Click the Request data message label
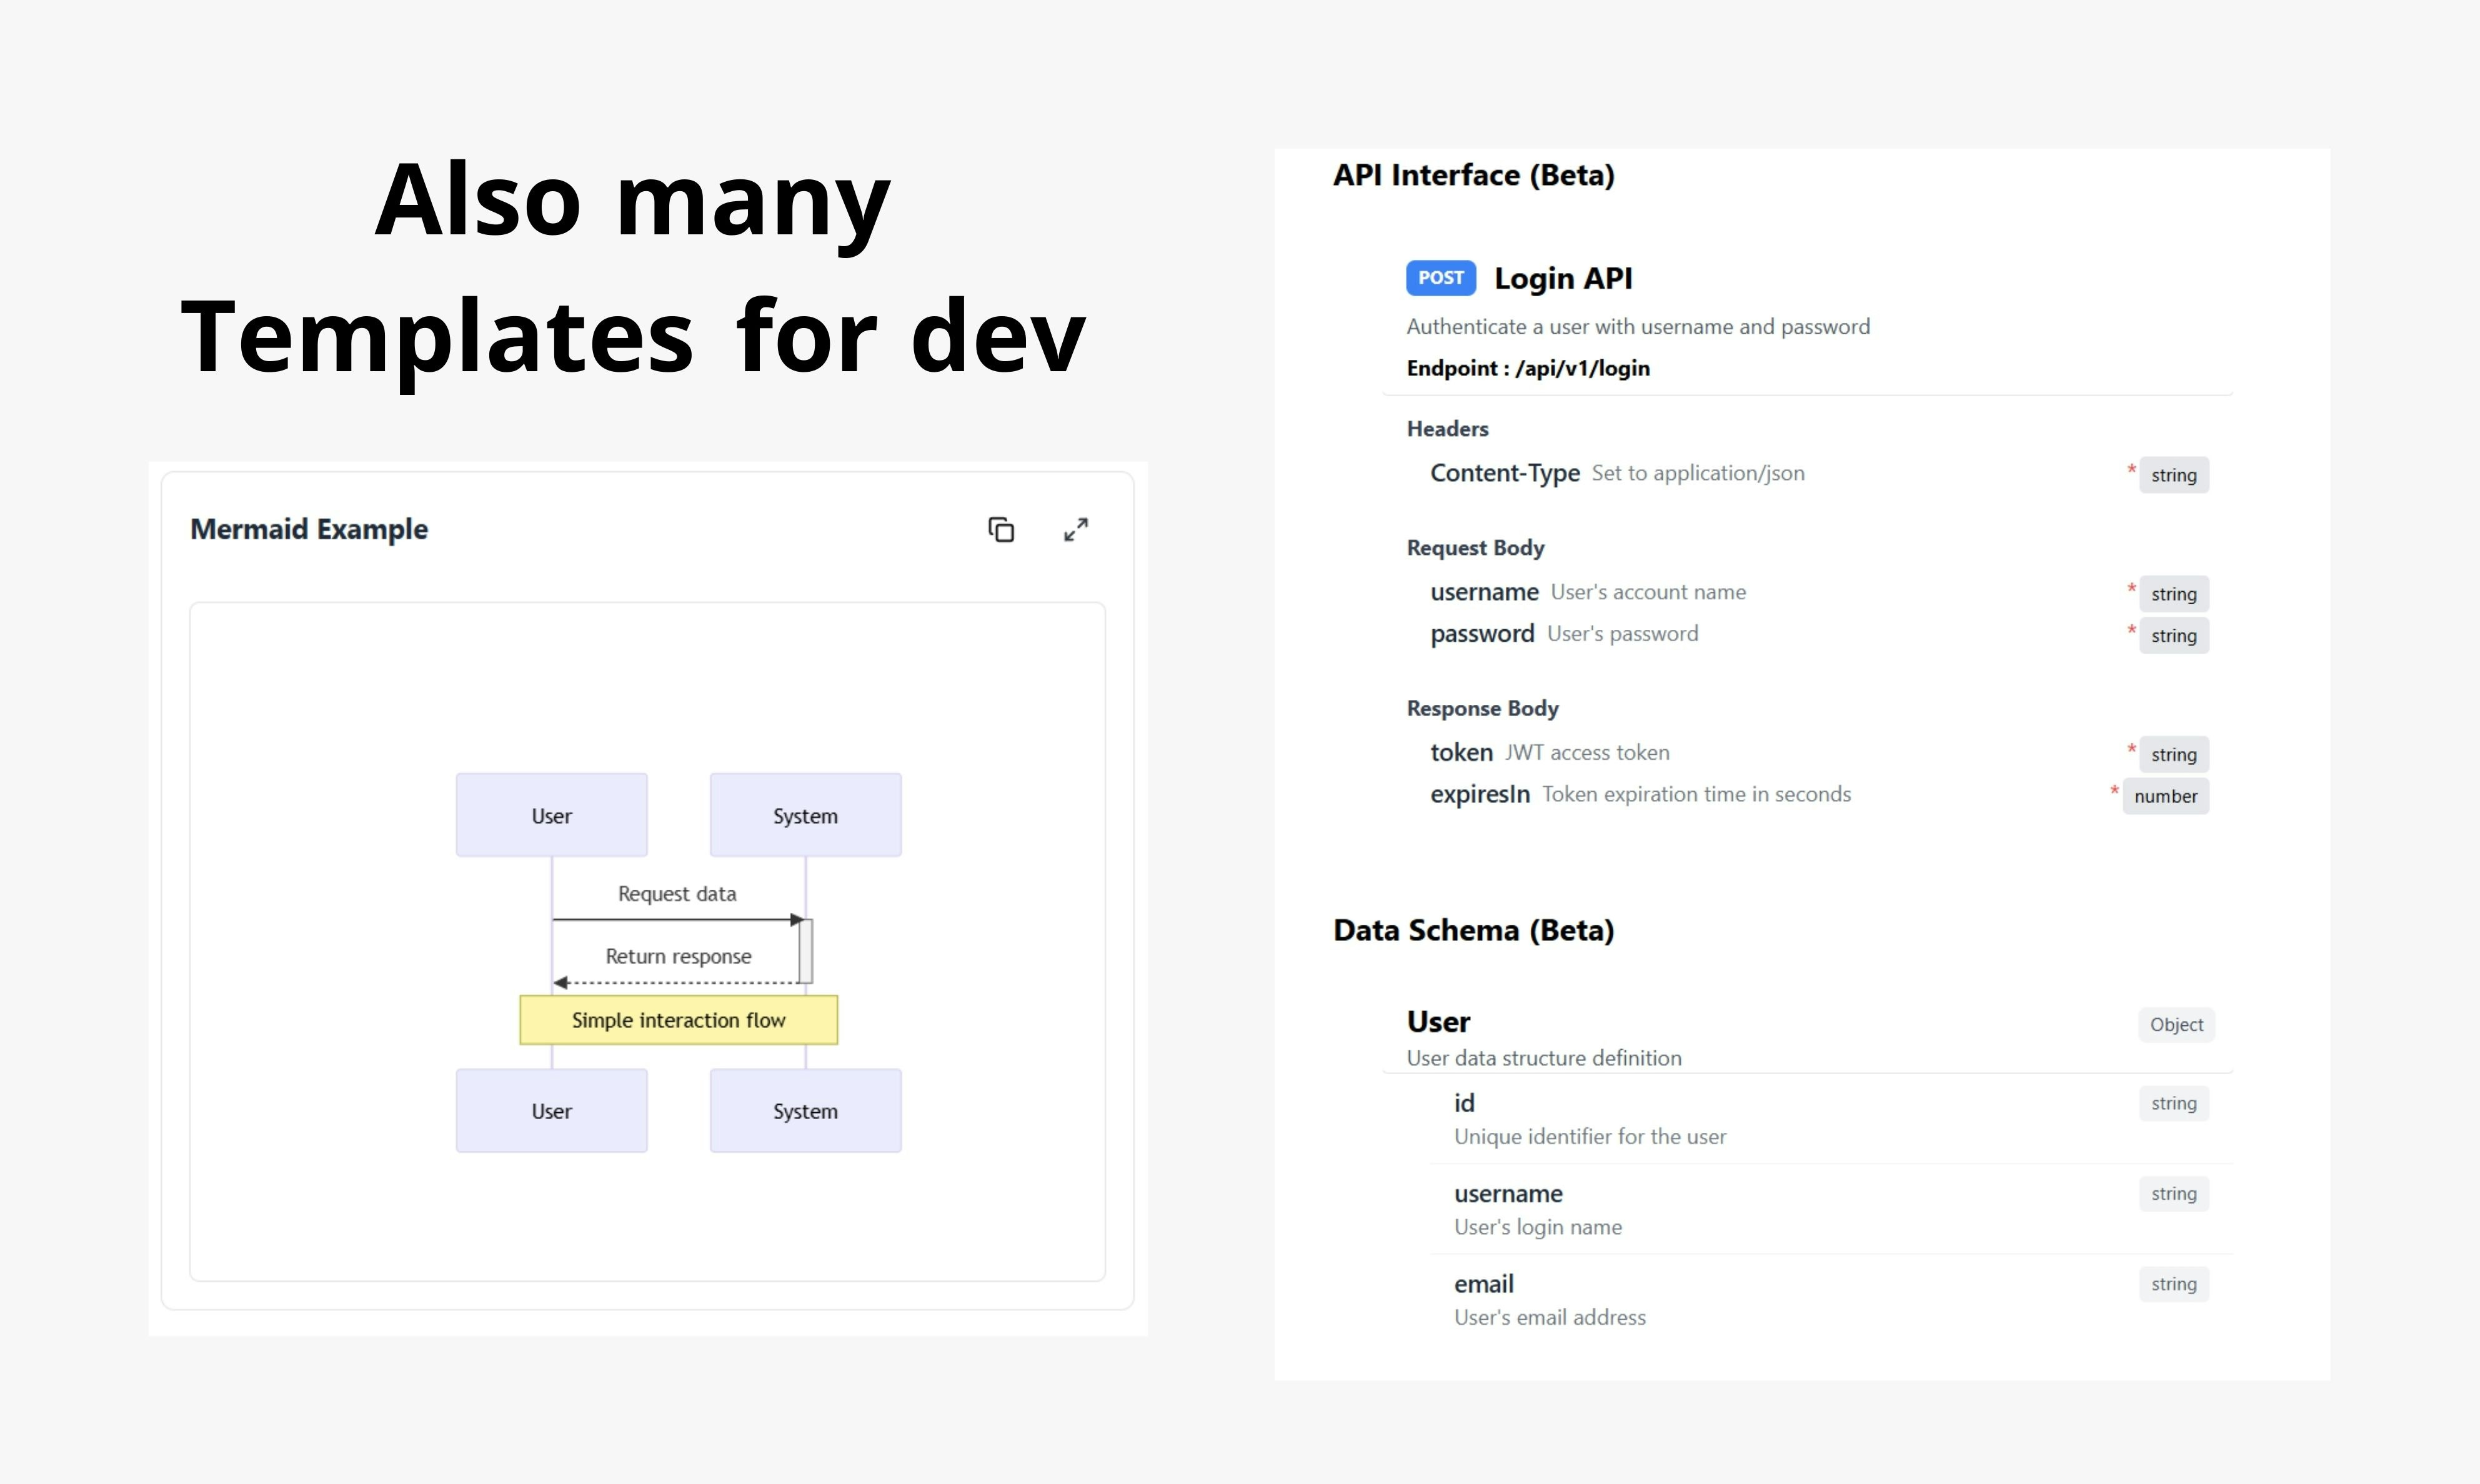The width and height of the screenshot is (2480, 1484). [x=677, y=894]
